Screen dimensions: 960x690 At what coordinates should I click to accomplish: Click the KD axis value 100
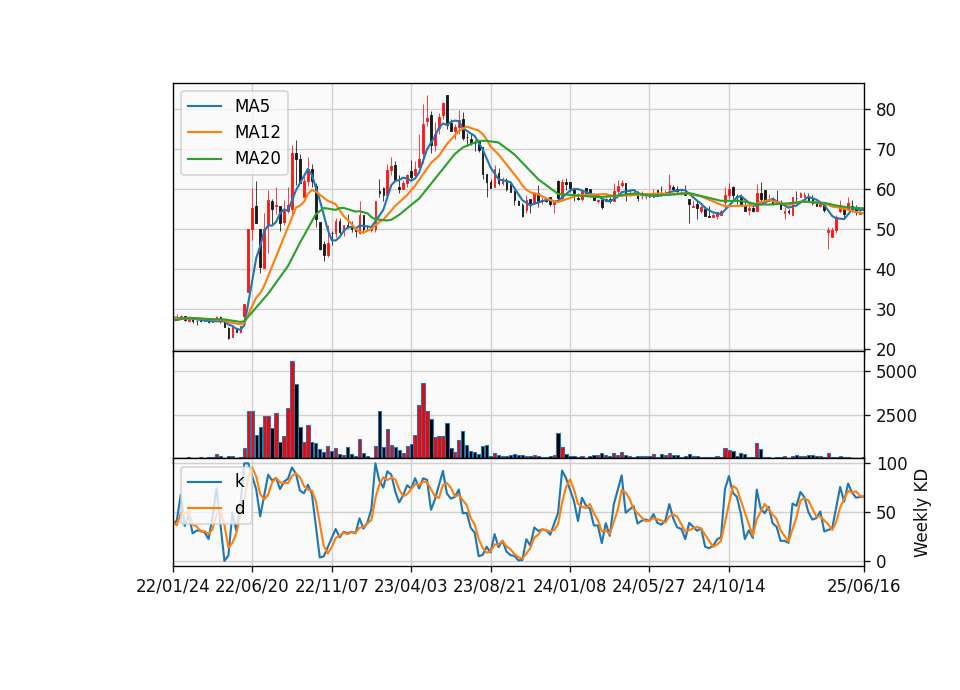click(x=891, y=464)
